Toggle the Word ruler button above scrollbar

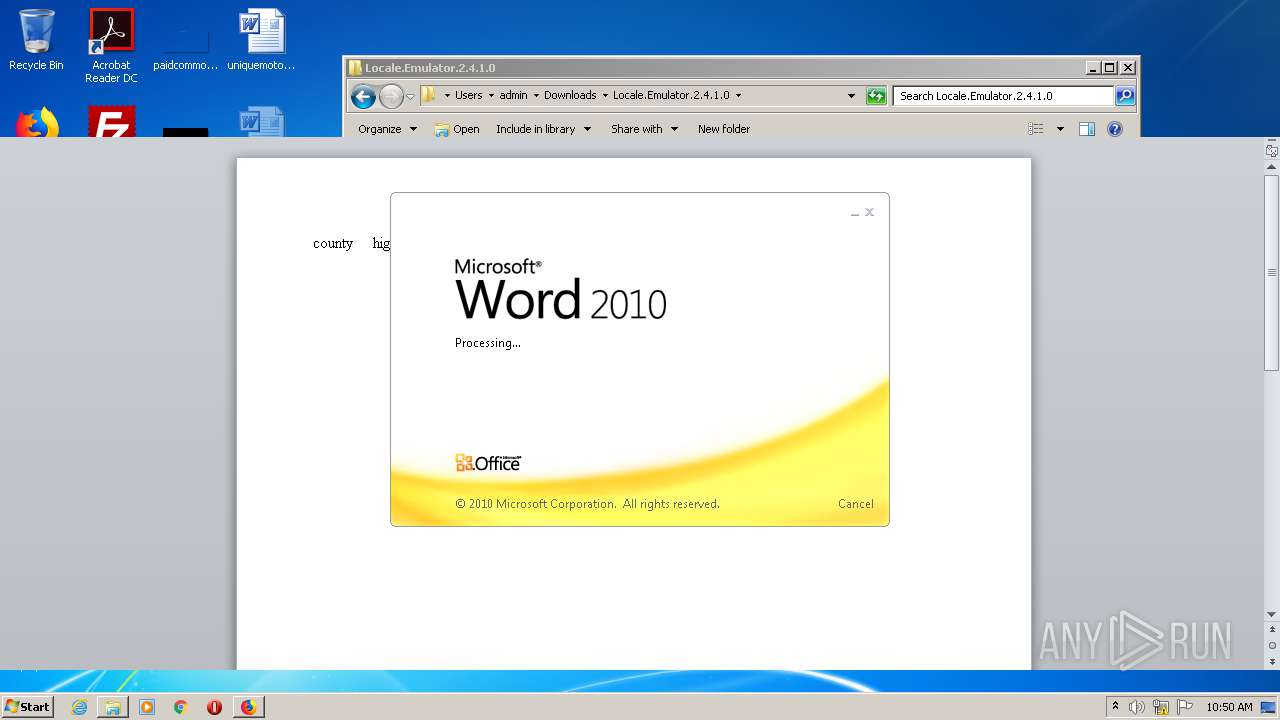(x=1272, y=151)
